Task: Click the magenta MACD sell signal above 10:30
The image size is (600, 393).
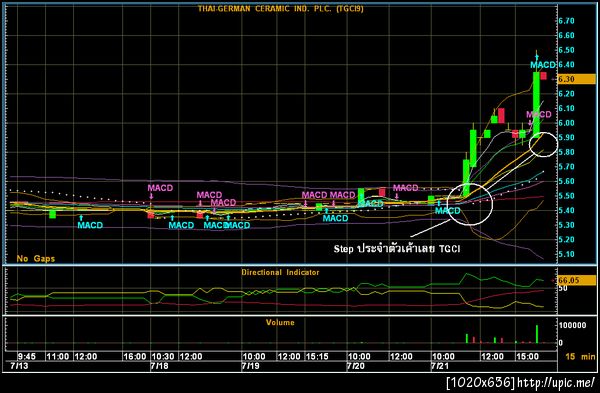Action: [160, 188]
